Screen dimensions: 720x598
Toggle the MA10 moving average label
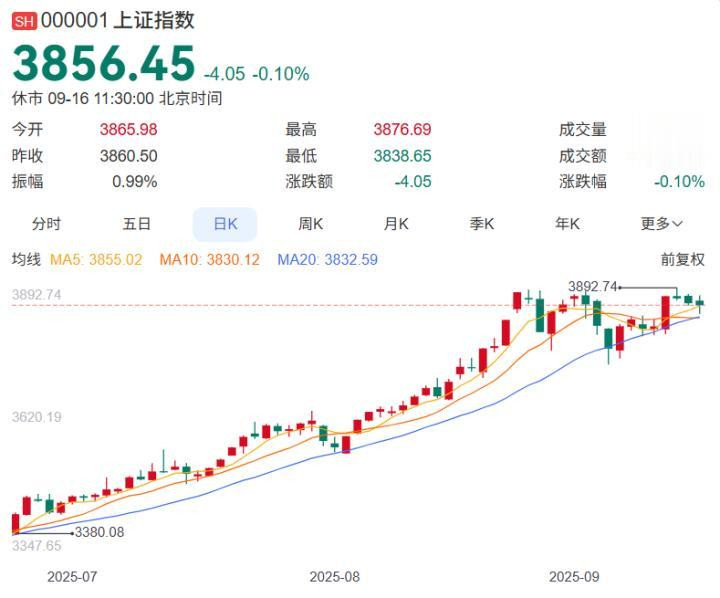(209, 260)
